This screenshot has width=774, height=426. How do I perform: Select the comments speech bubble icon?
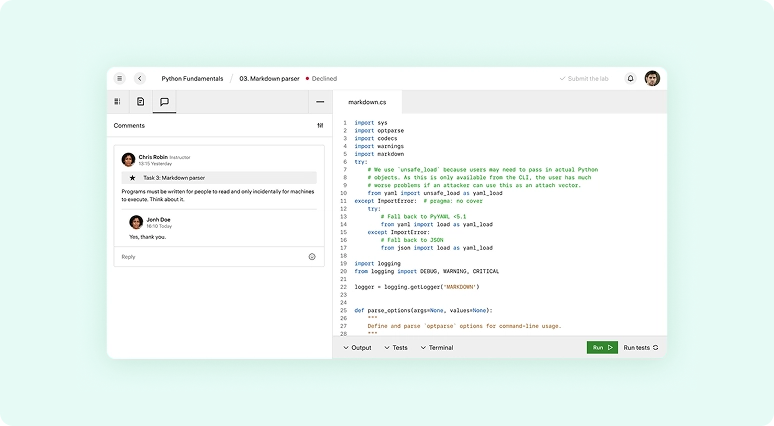tap(164, 101)
